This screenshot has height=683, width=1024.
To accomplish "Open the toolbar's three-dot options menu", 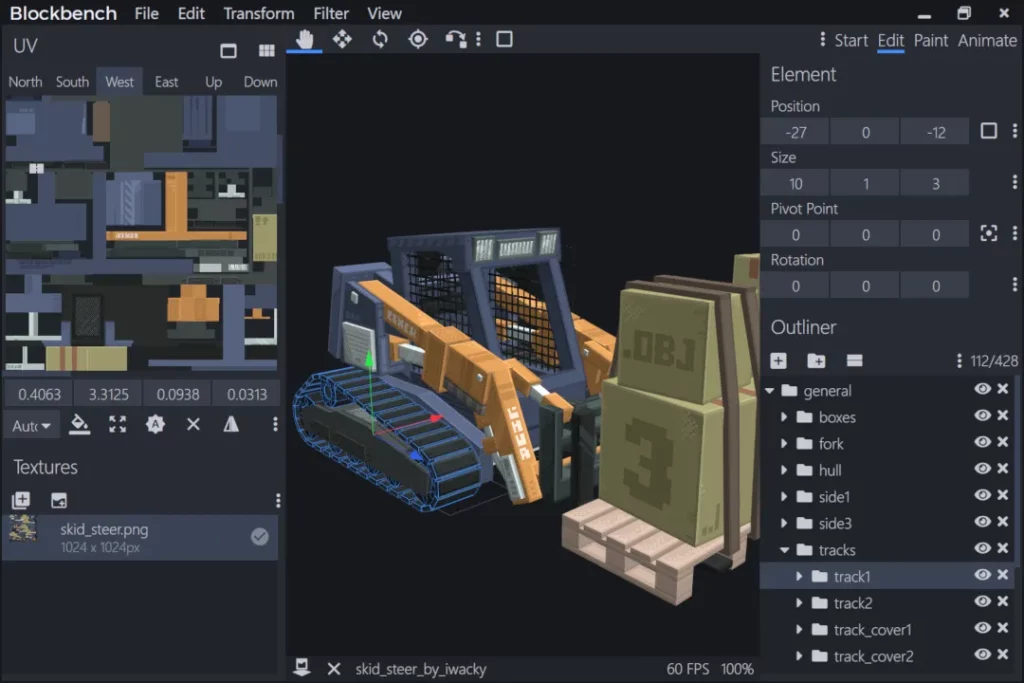I will [x=479, y=39].
